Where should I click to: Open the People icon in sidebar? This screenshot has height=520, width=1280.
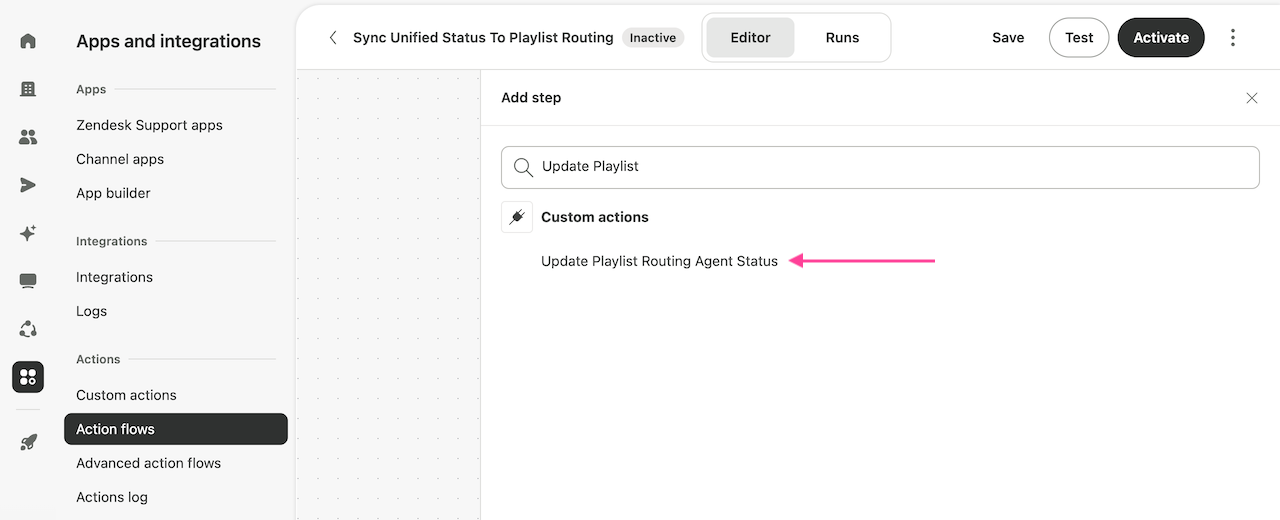28,137
